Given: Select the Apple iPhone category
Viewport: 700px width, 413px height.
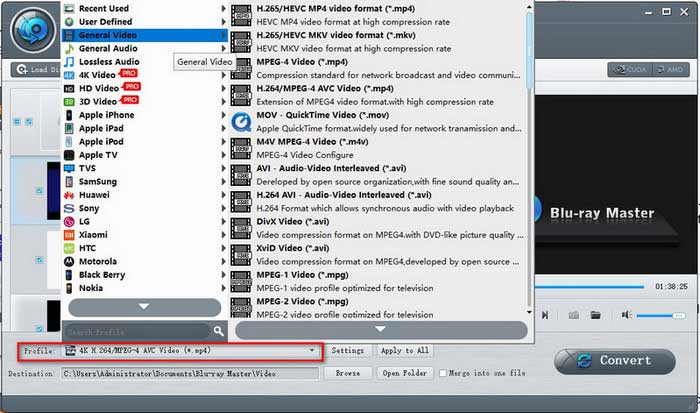Looking at the screenshot, I should pos(106,115).
